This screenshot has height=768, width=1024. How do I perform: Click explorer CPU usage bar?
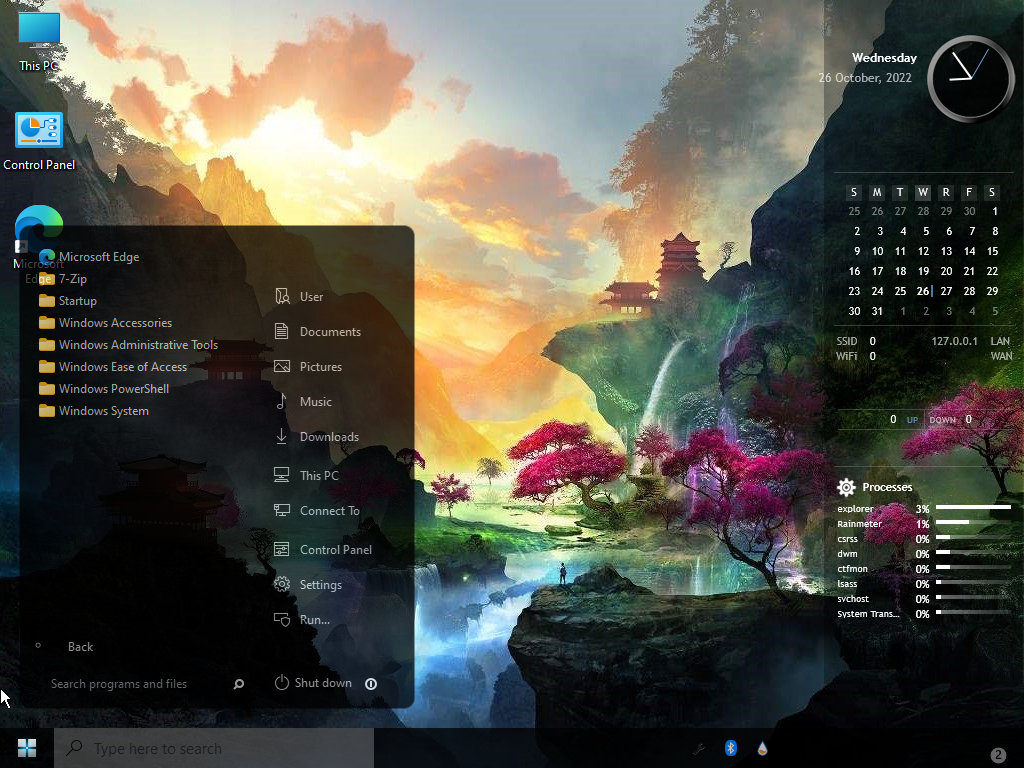(x=973, y=507)
